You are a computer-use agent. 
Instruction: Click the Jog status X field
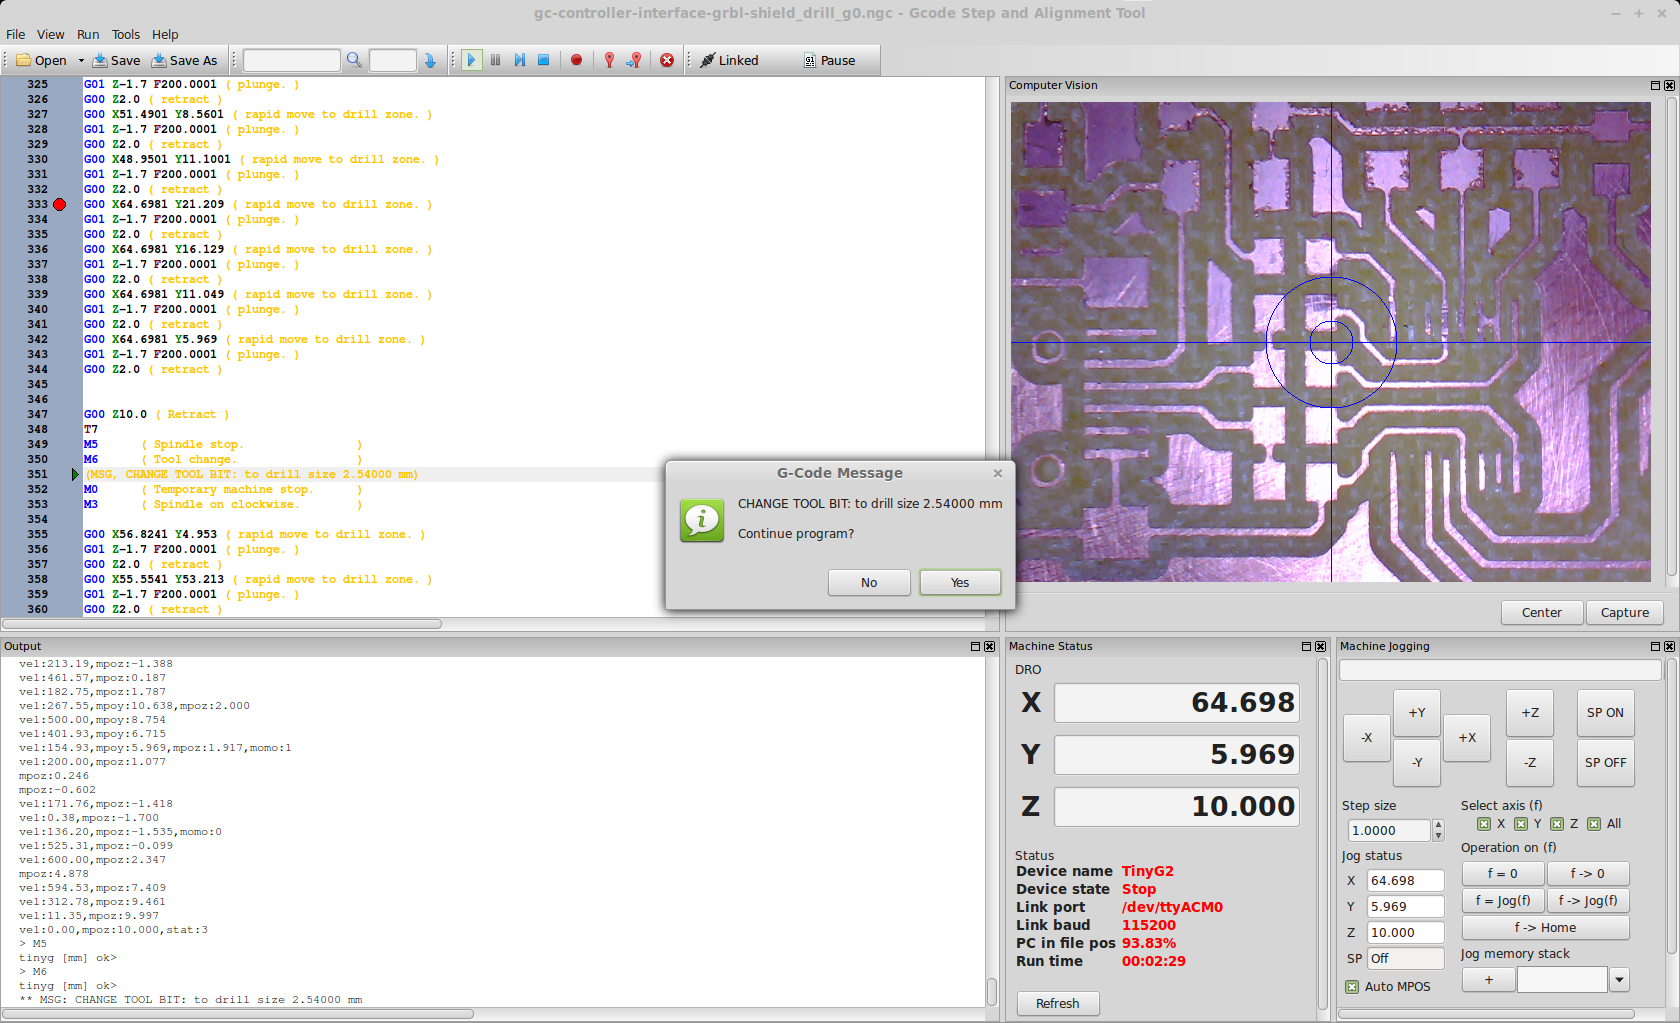coord(1405,881)
